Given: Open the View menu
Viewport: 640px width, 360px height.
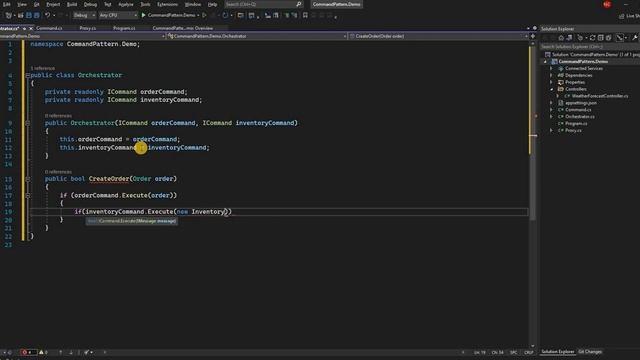Looking at the screenshot, I should [22, 4].
